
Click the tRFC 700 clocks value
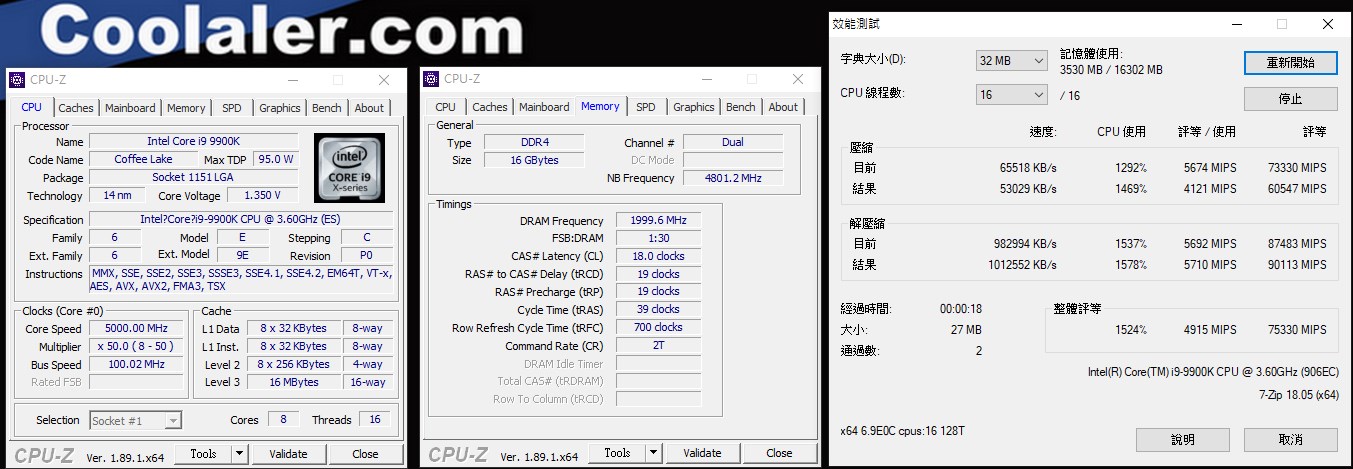click(658, 328)
